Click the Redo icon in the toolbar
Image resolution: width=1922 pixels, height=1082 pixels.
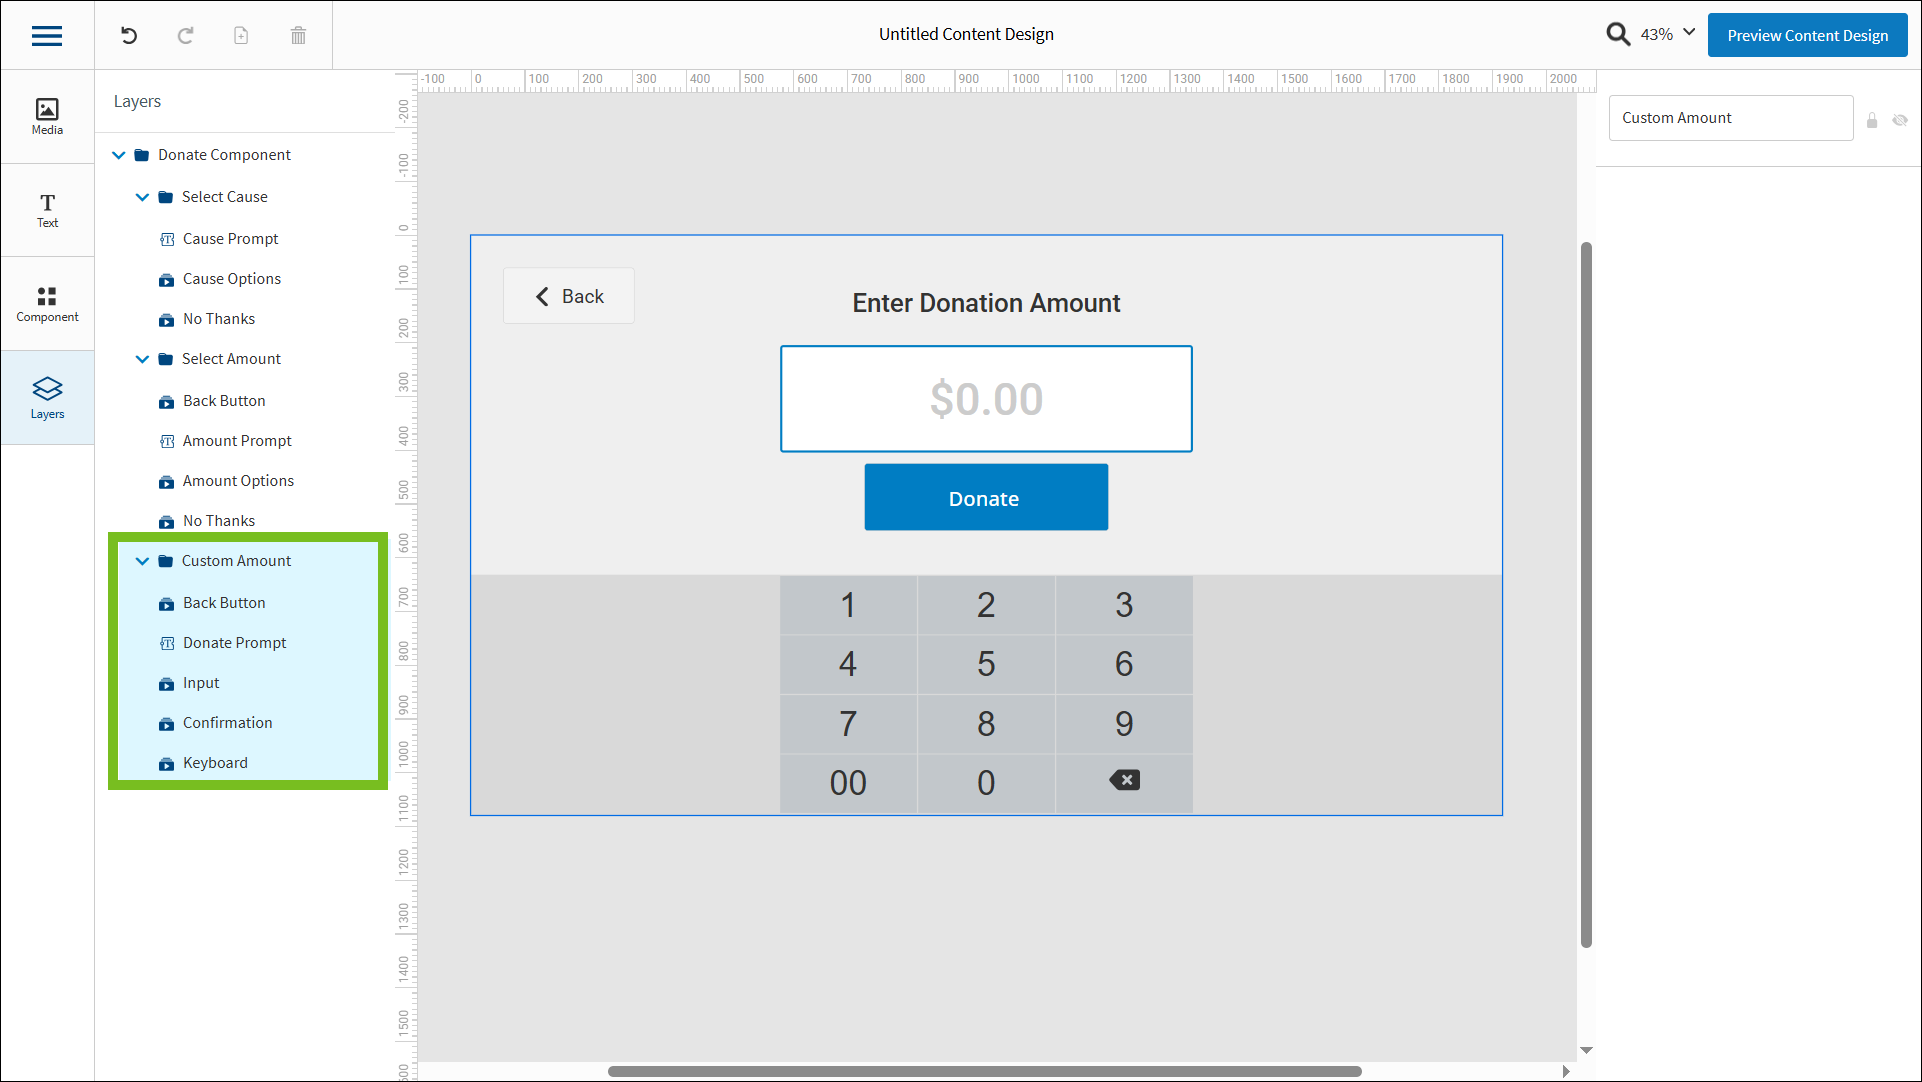coord(185,35)
